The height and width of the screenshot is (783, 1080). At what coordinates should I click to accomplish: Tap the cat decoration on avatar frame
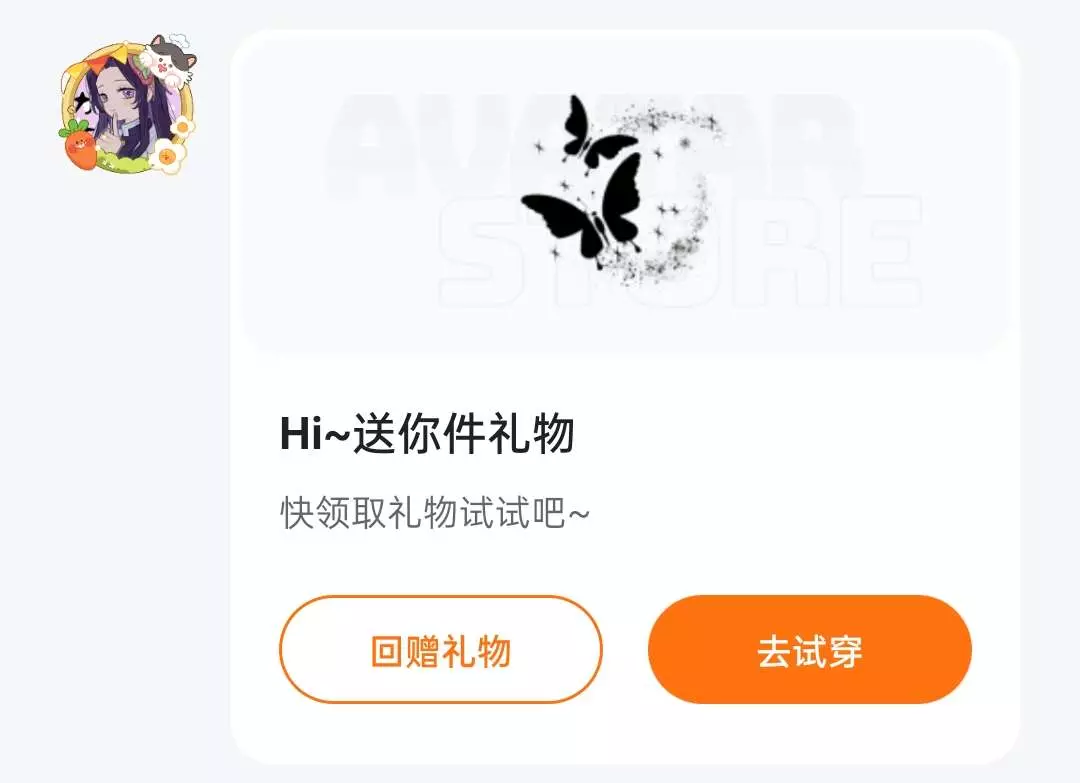tap(167, 59)
